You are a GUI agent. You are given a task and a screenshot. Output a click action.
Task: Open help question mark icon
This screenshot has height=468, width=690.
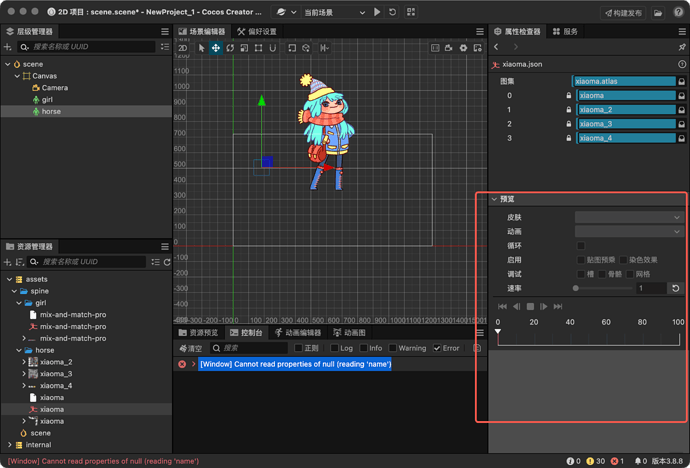tap(679, 12)
